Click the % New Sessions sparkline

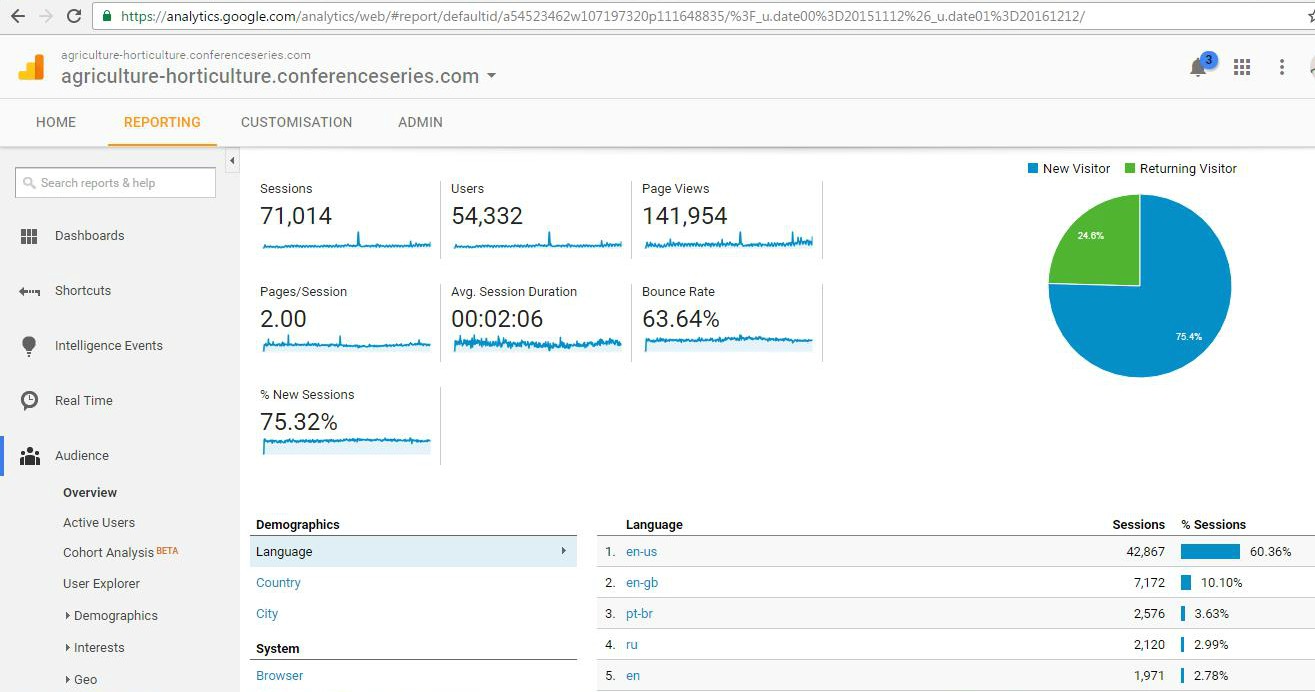tap(346, 444)
